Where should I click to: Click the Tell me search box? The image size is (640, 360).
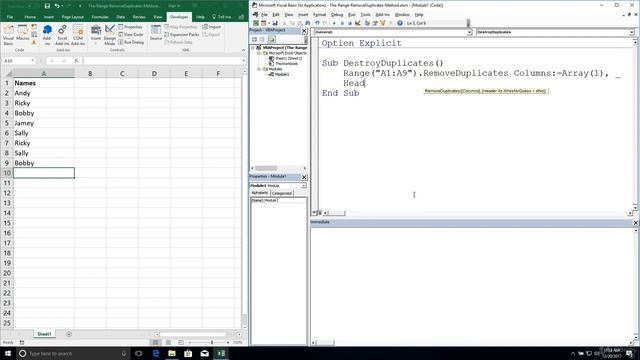click(x=222, y=17)
